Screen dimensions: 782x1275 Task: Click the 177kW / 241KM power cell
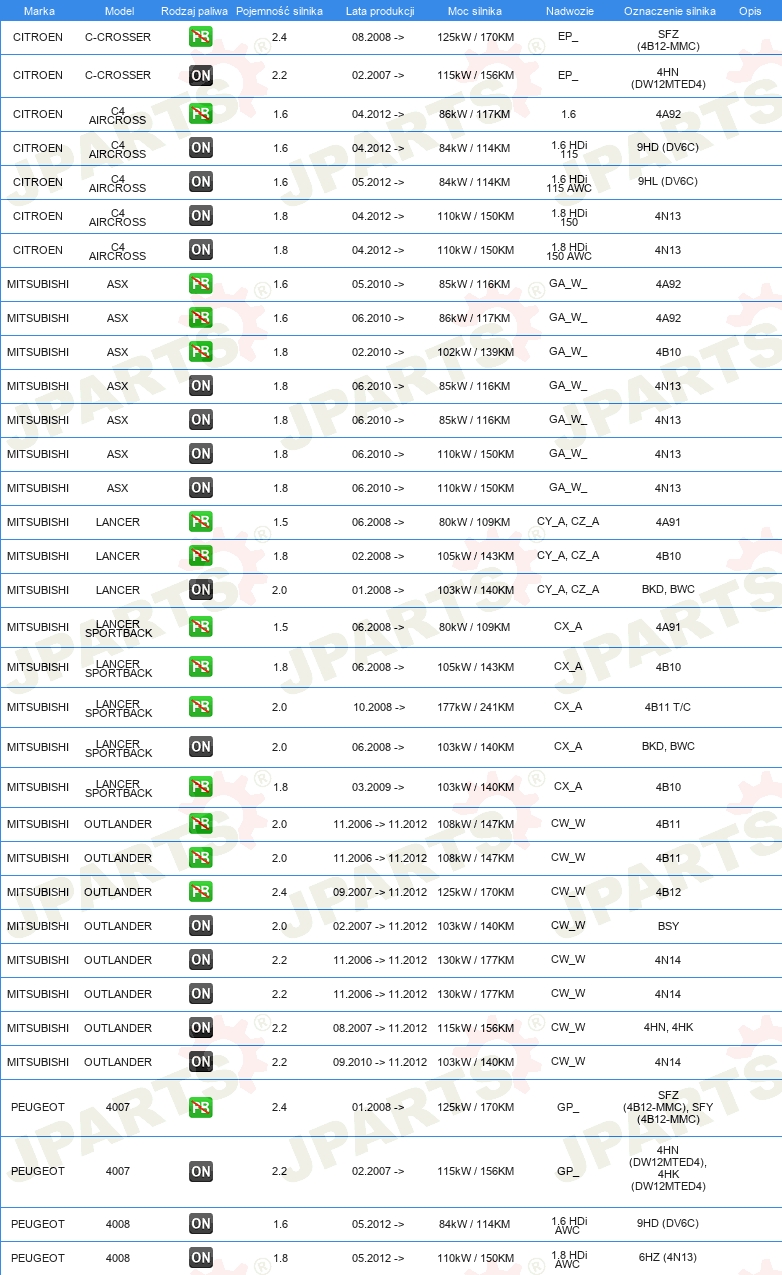(x=475, y=707)
